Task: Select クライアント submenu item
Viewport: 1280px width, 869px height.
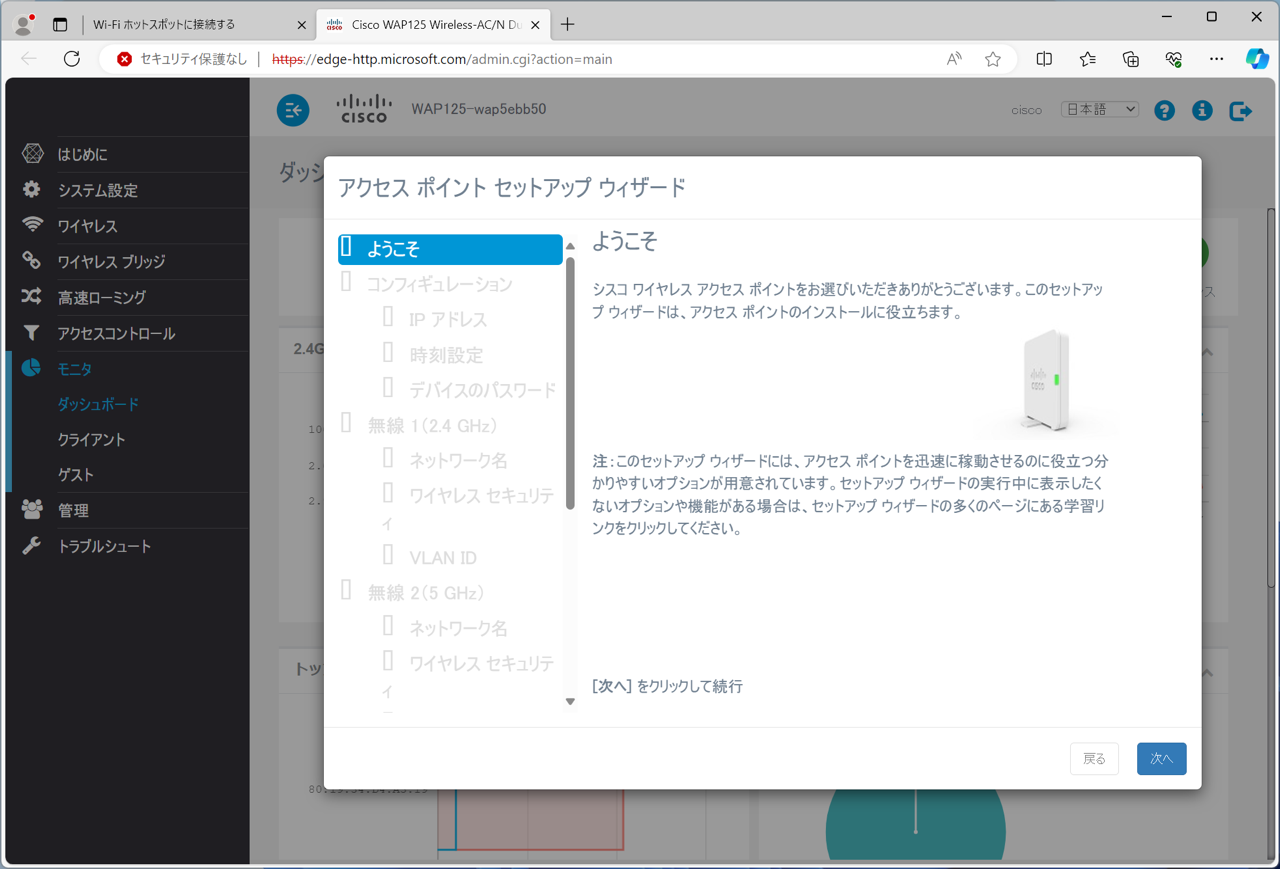Action: click(91, 440)
